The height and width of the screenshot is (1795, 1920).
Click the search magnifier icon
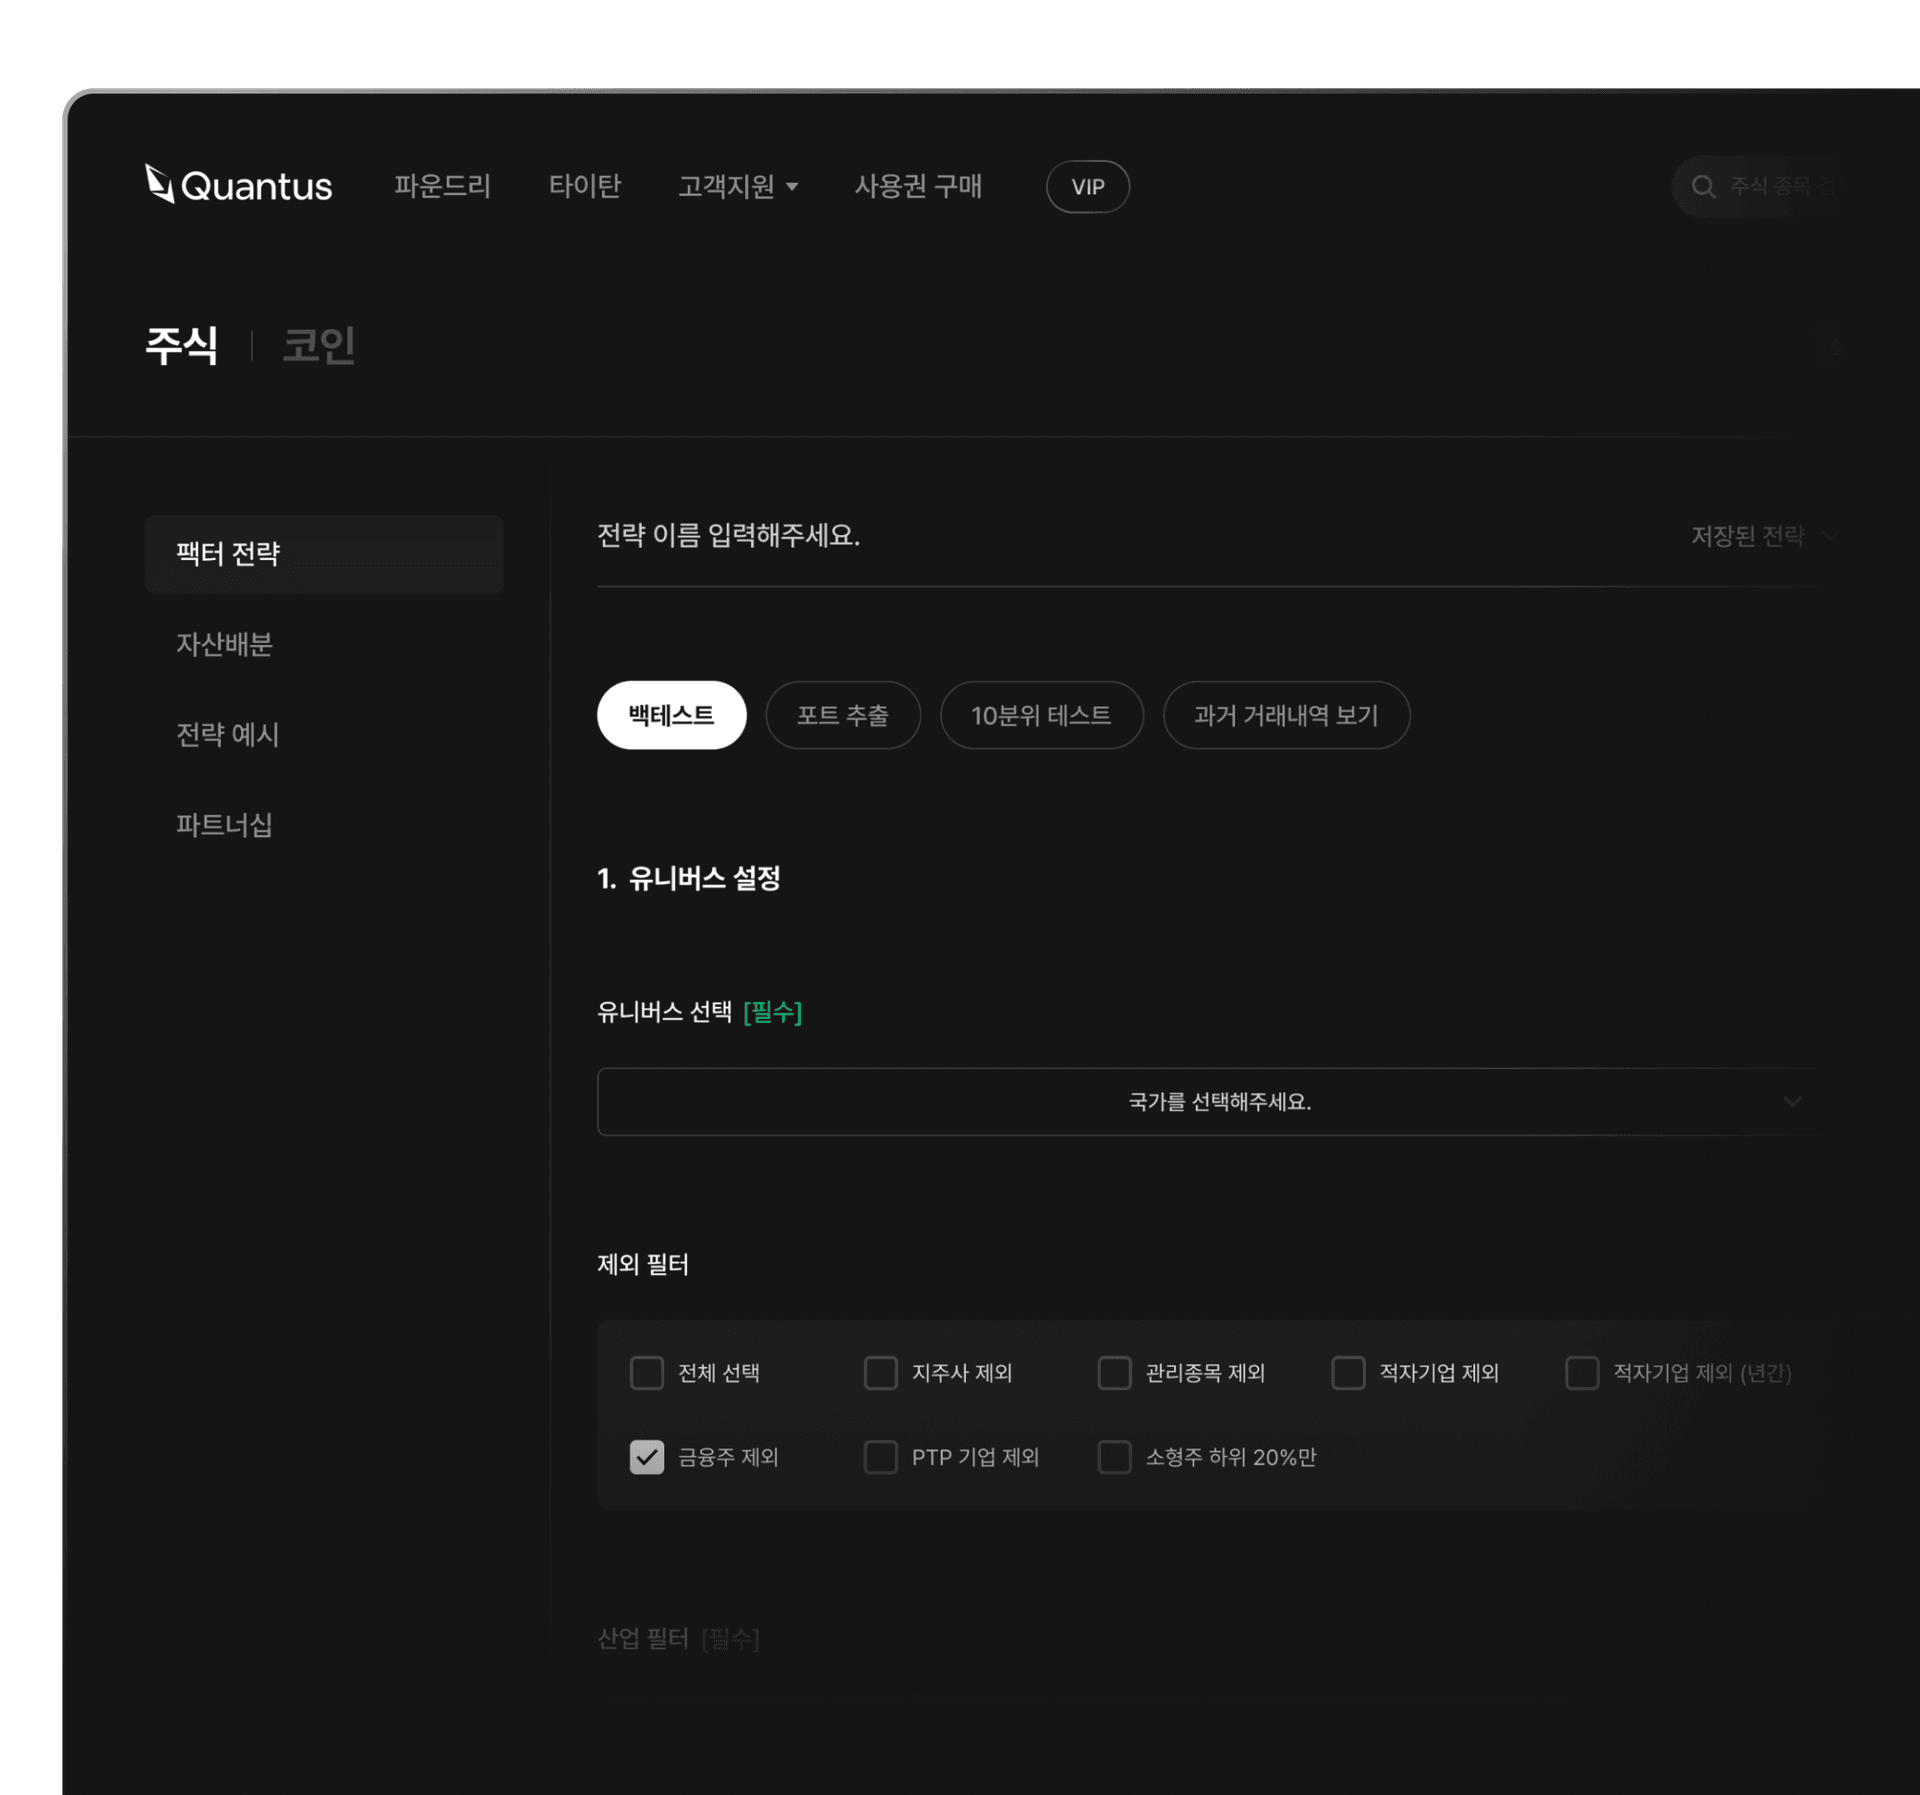click(1702, 187)
